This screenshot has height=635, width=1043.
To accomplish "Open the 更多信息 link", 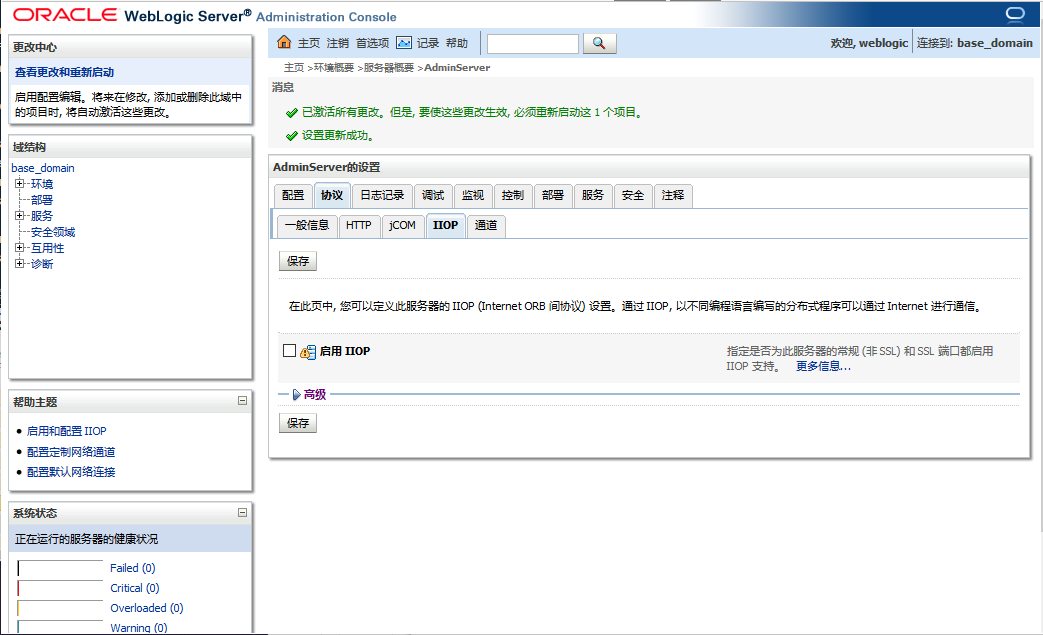I will click(x=823, y=367).
